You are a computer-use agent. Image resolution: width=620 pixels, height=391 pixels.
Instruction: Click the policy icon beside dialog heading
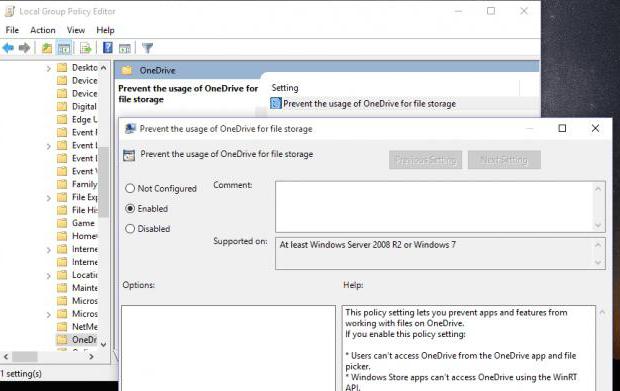pos(129,155)
